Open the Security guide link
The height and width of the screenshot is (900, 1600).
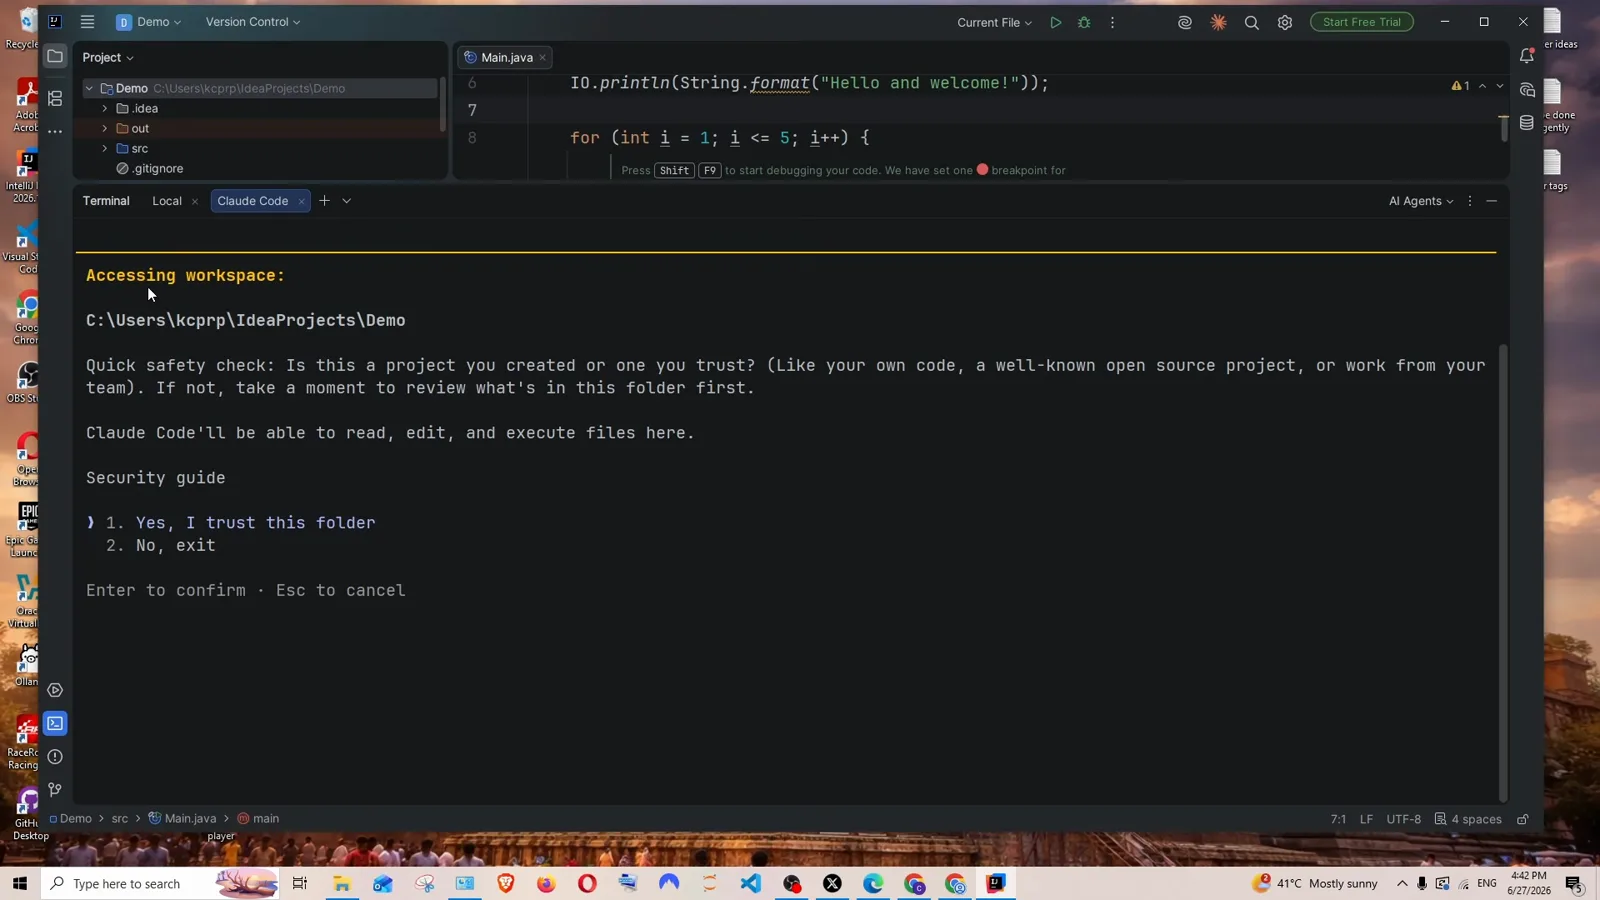pos(156,478)
